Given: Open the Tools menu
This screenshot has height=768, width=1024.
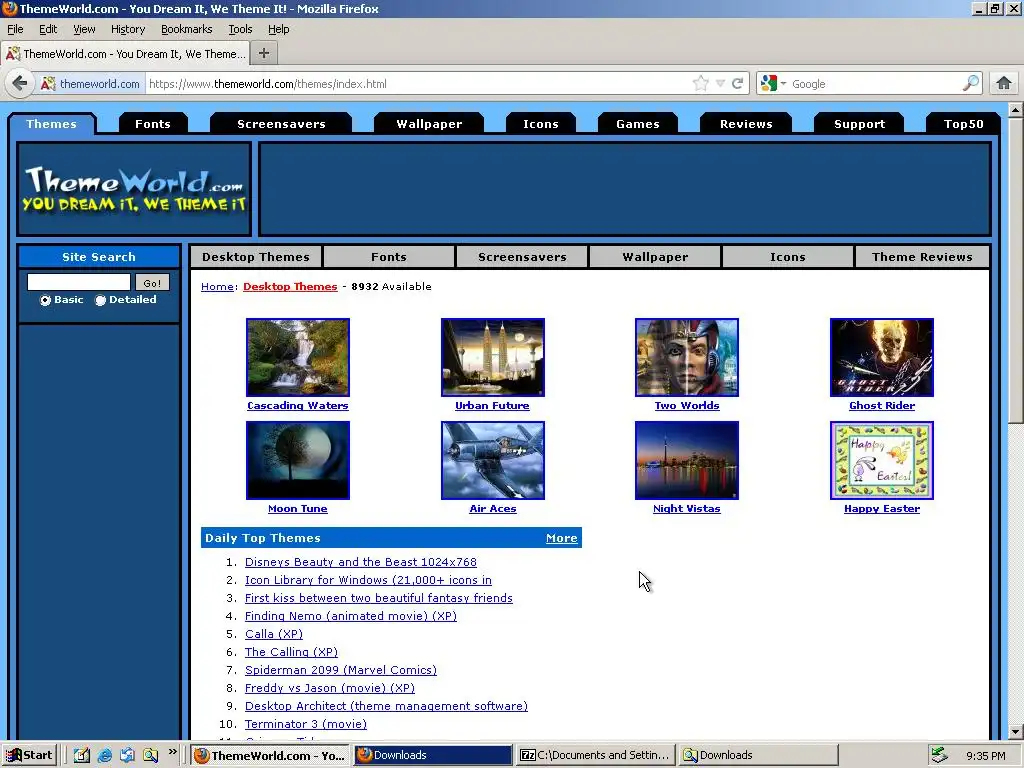Looking at the screenshot, I should coord(240,29).
